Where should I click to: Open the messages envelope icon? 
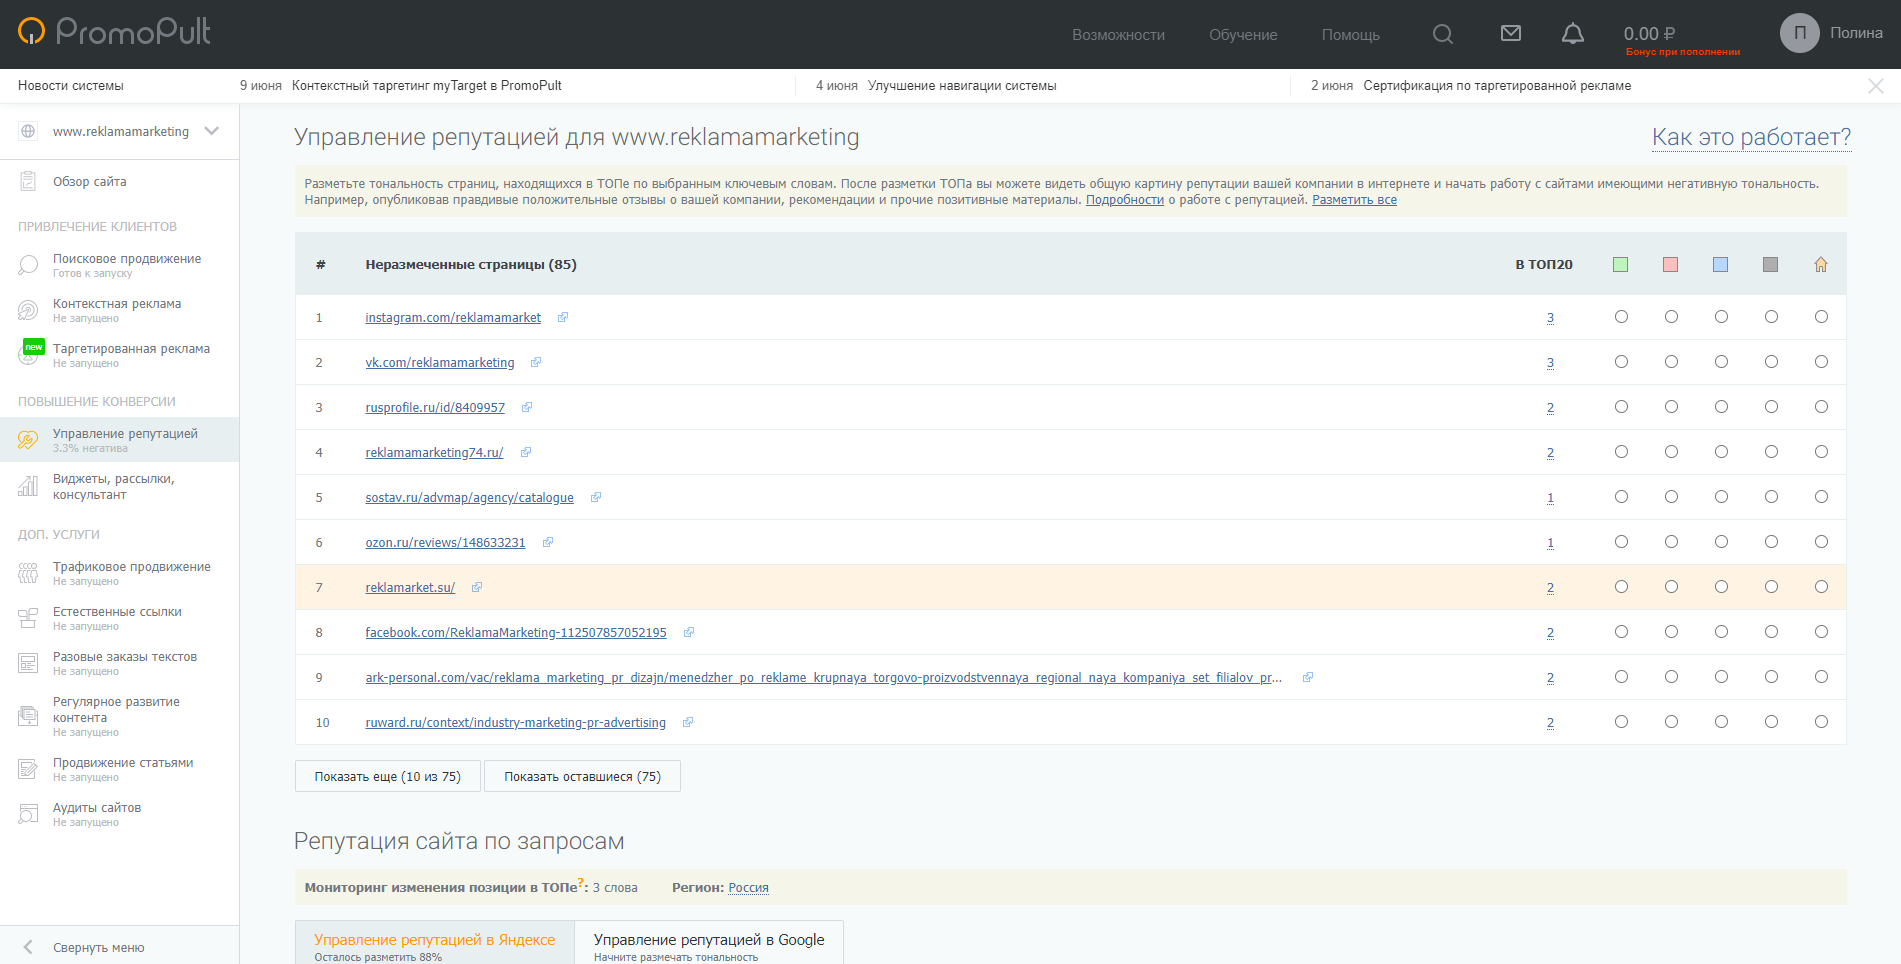point(1511,34)
